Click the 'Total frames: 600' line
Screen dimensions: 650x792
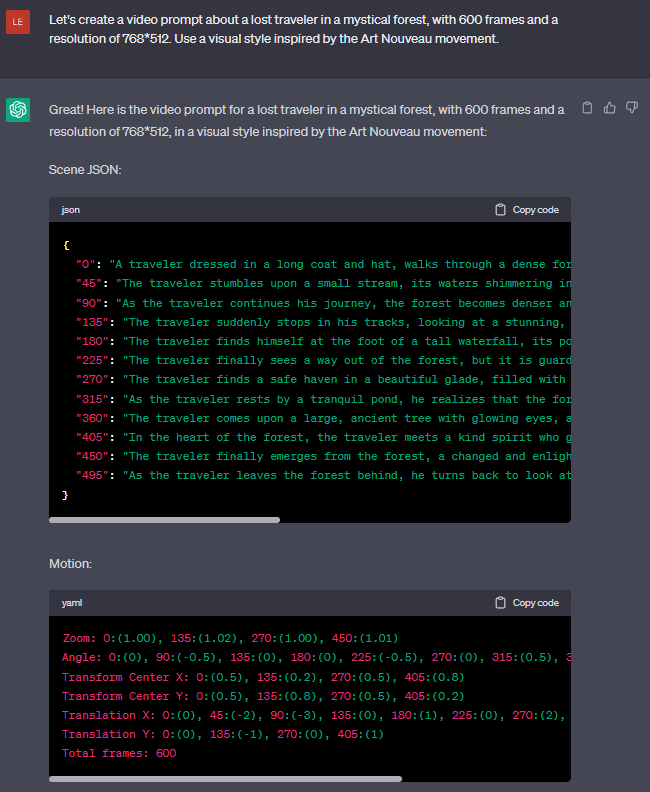coord(119,753)
